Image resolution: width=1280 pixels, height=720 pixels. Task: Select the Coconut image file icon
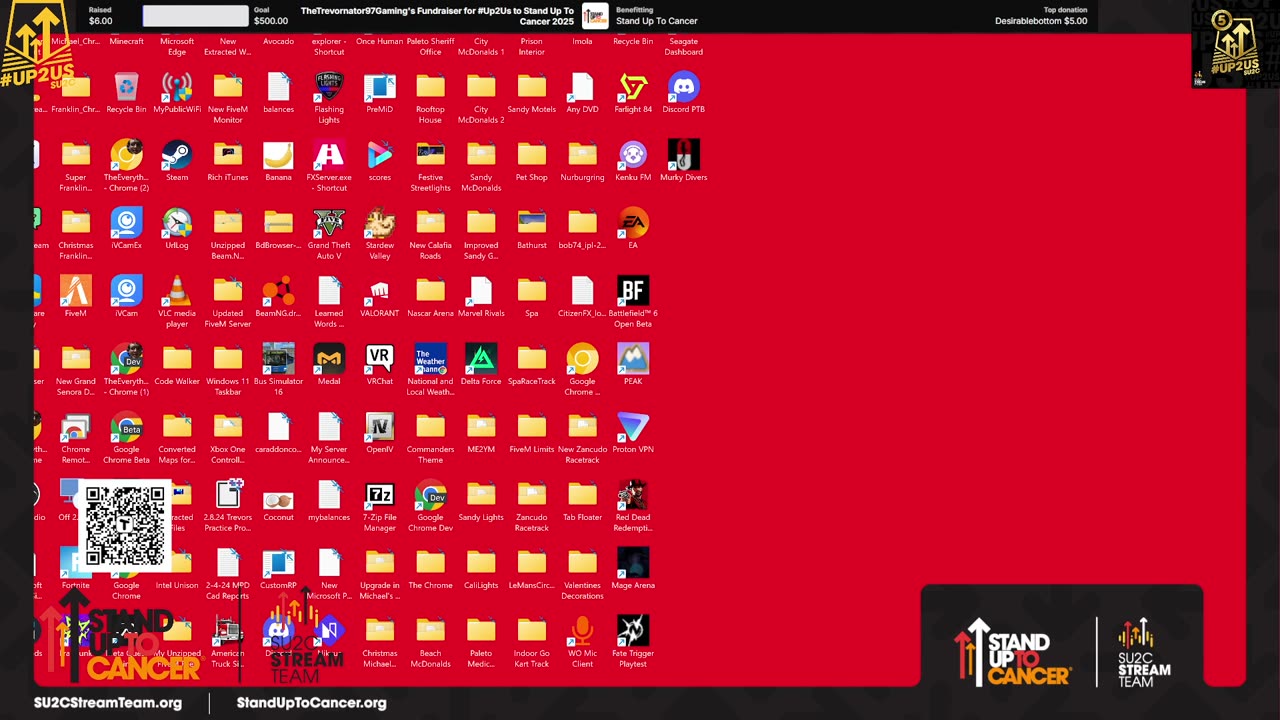(278, 501)
